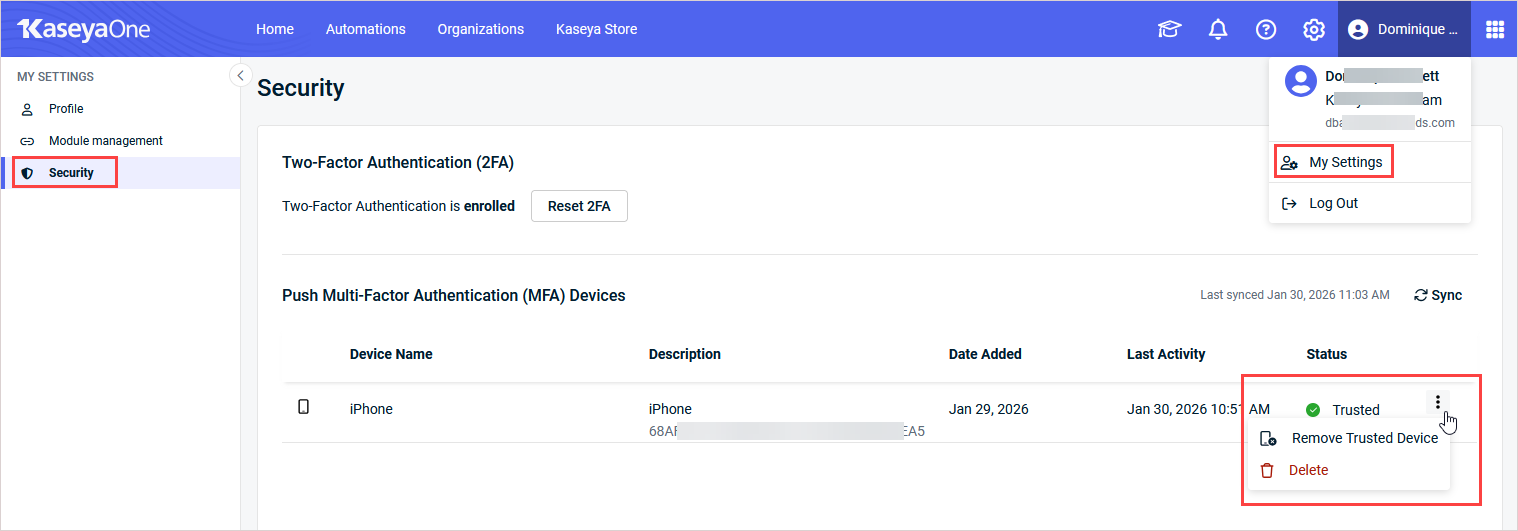Go to the Automations tab

click(365, 29)
